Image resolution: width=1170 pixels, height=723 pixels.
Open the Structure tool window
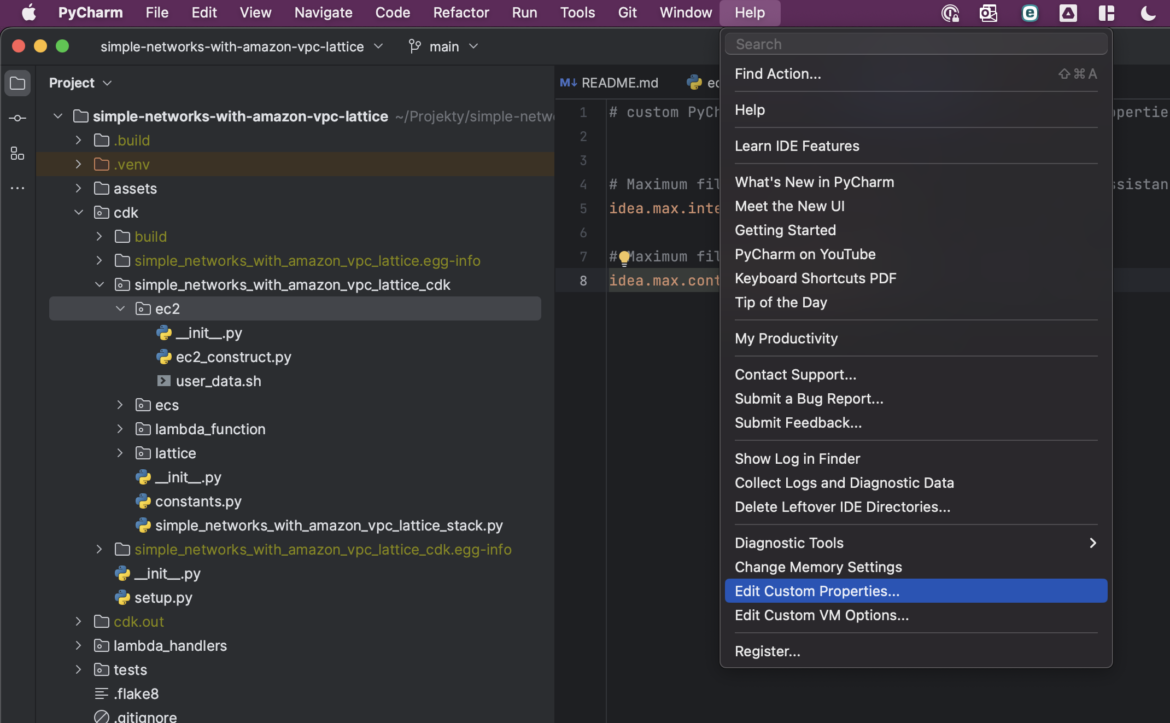pyautogui.click(x=17, y=153)
